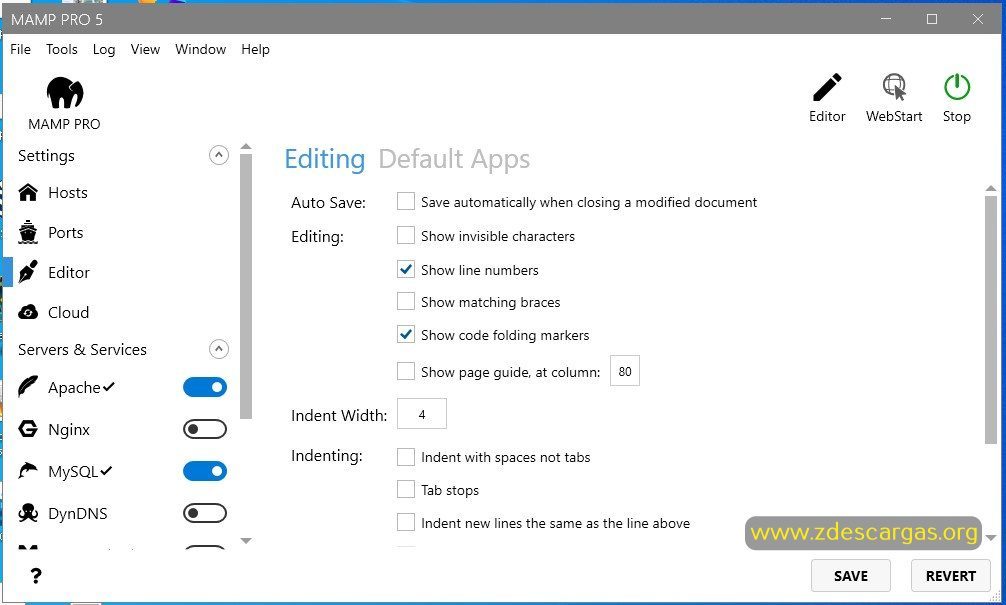Click settings pane scroll down arrow

click(991, 538)
